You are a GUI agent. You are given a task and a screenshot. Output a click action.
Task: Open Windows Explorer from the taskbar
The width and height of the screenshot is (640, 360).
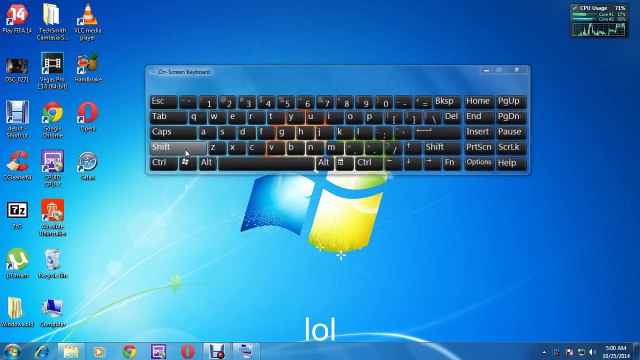click(71, 351)
